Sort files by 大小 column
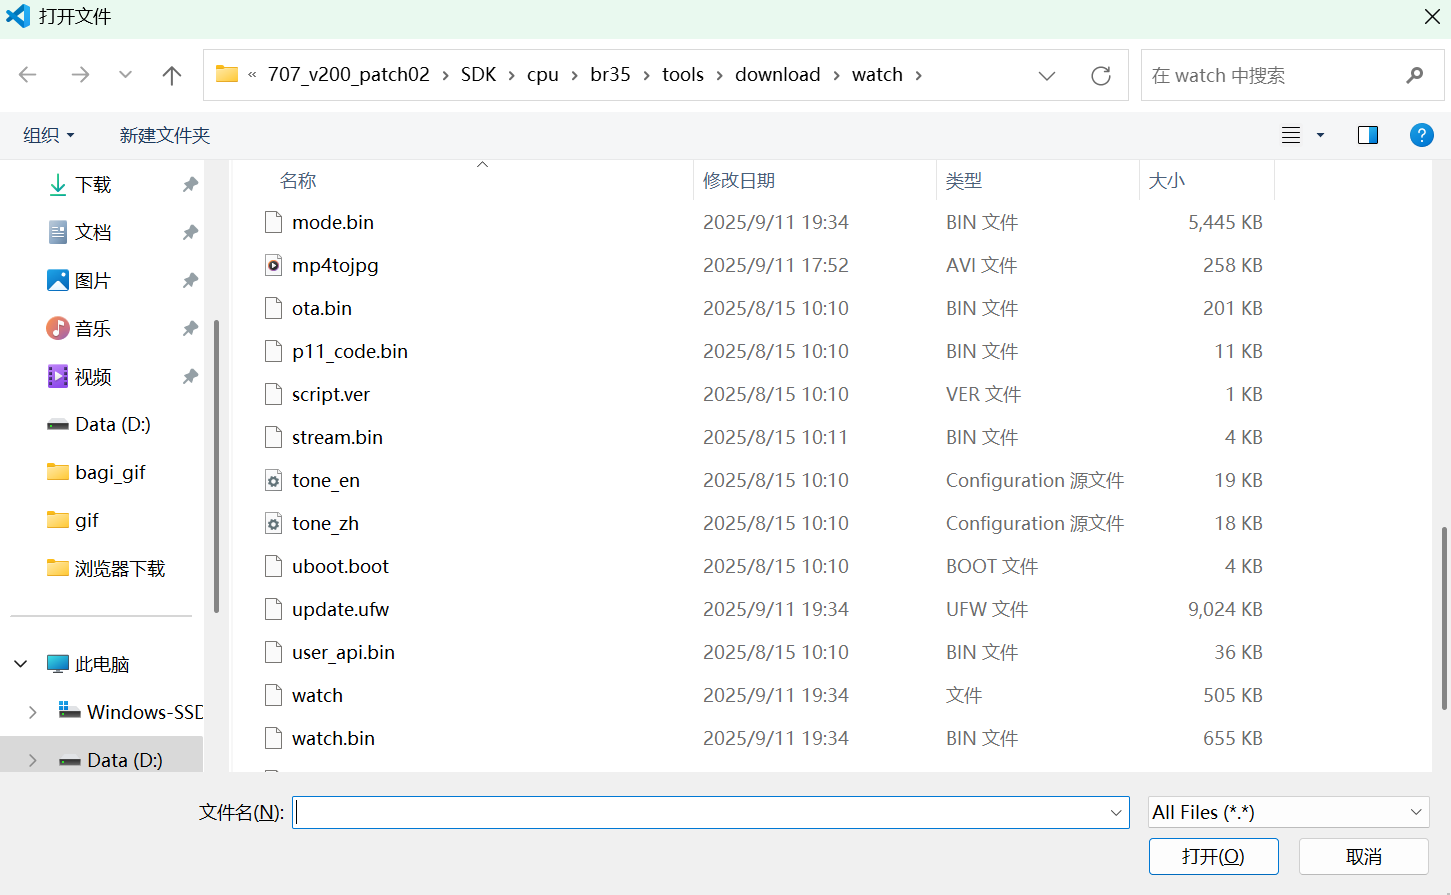 [x=1167, y=181]
